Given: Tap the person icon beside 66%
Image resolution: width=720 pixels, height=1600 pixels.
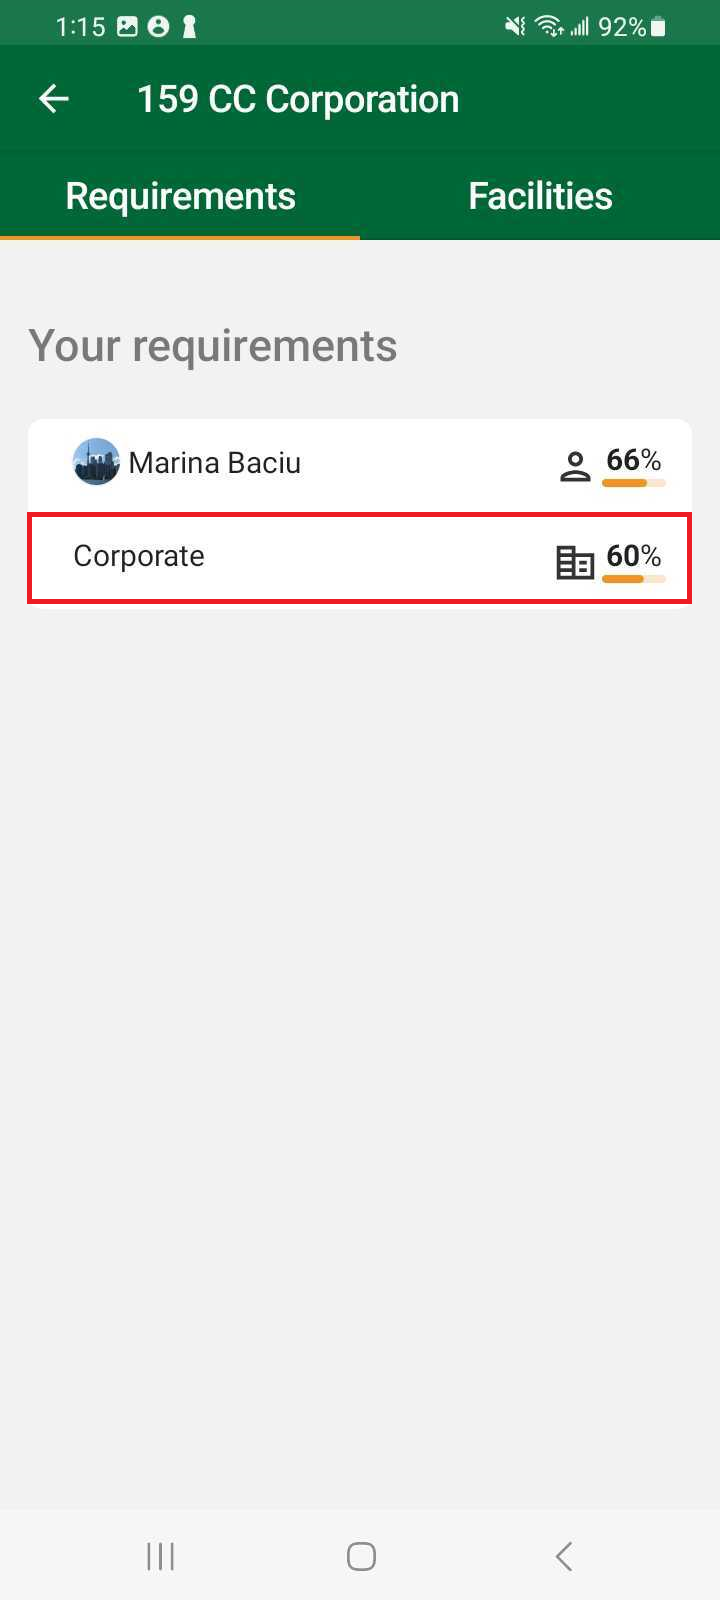Looking at the screenshot, I should (575, 466).
